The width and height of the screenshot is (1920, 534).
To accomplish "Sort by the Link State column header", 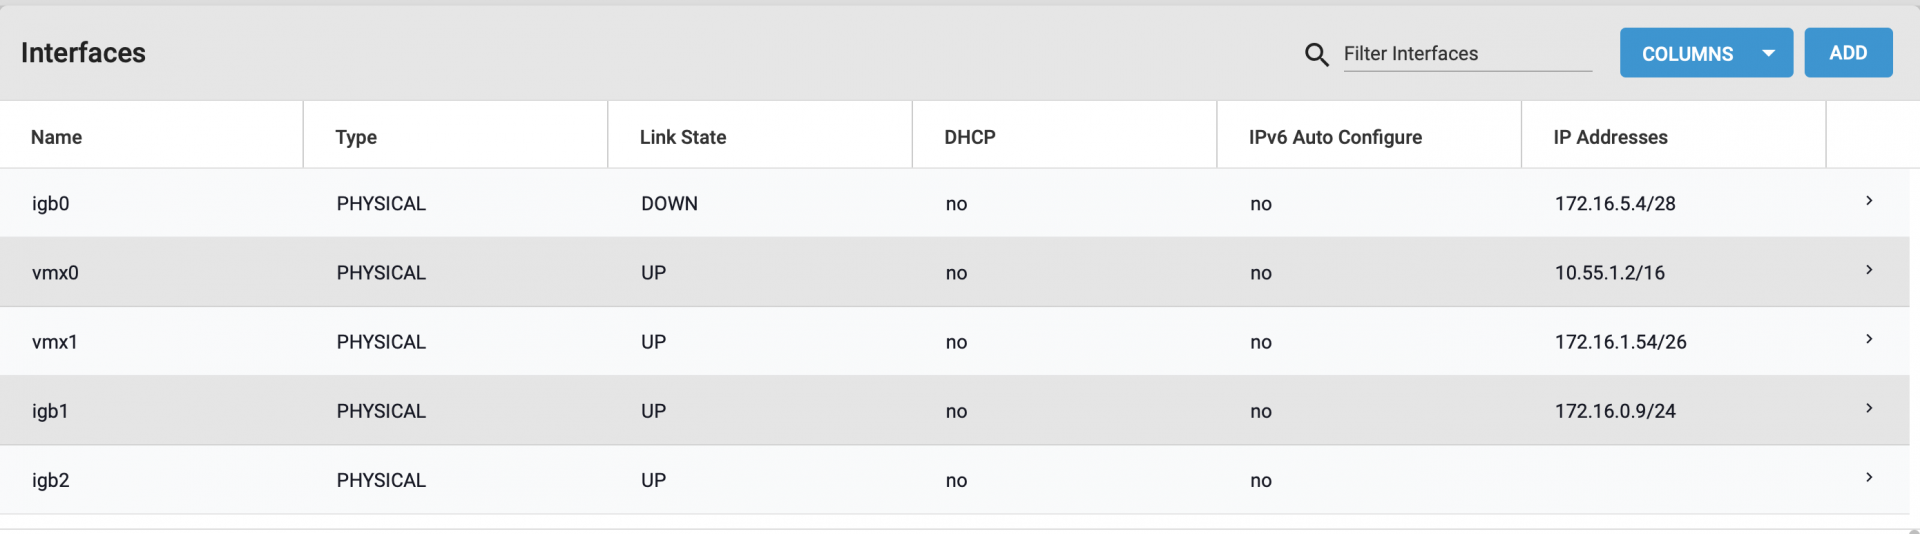I will coord(683,137).
